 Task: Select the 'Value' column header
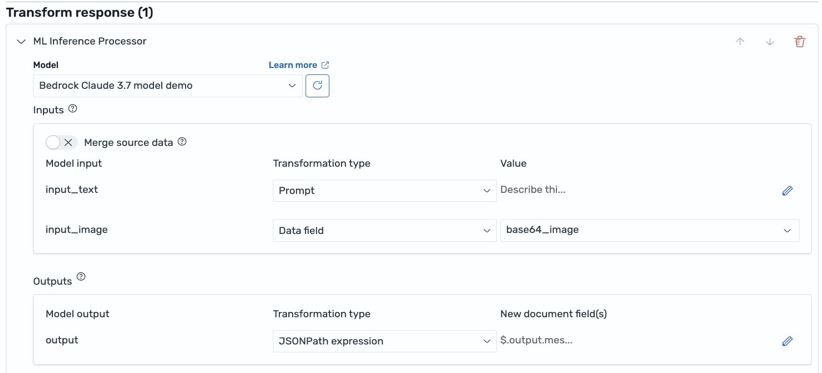[513, 163]
